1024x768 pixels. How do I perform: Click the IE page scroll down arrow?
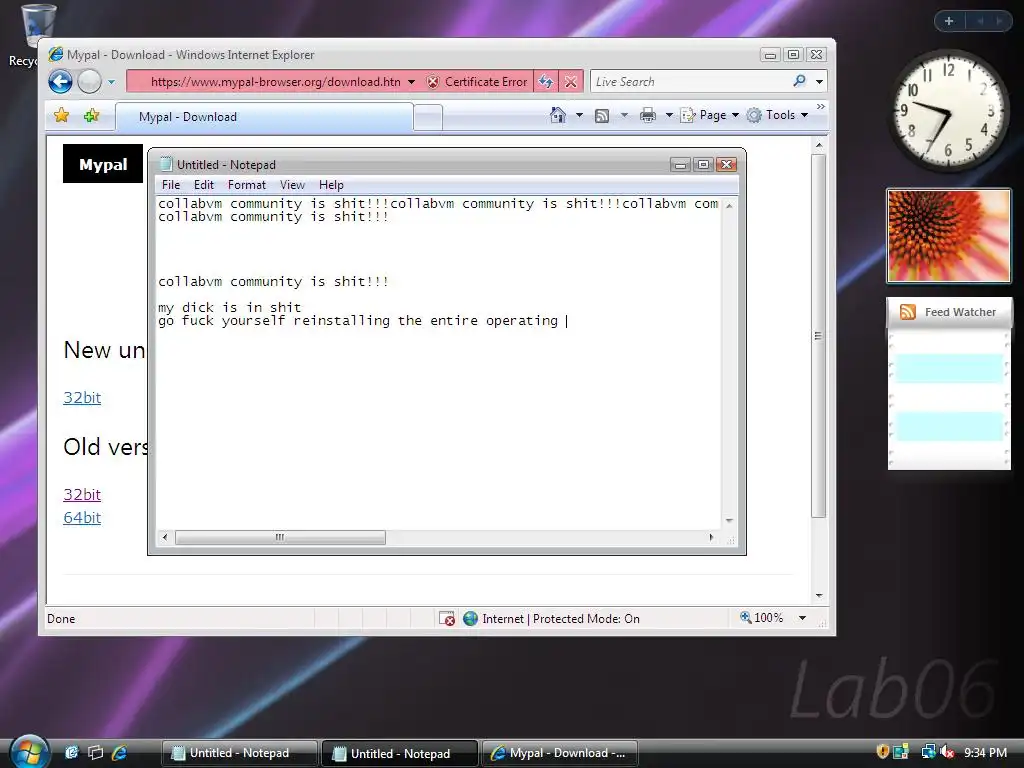(818, 596)
